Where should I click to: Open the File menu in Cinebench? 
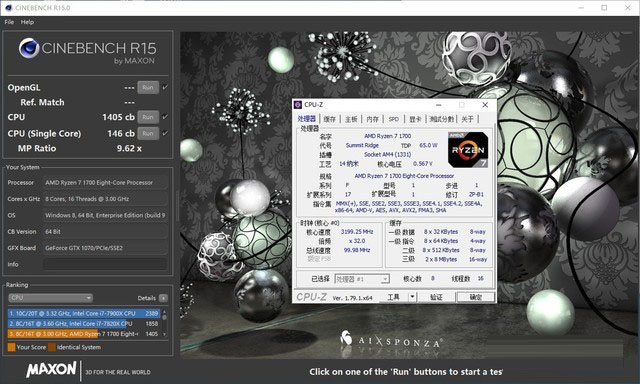(x=9, y=22)
